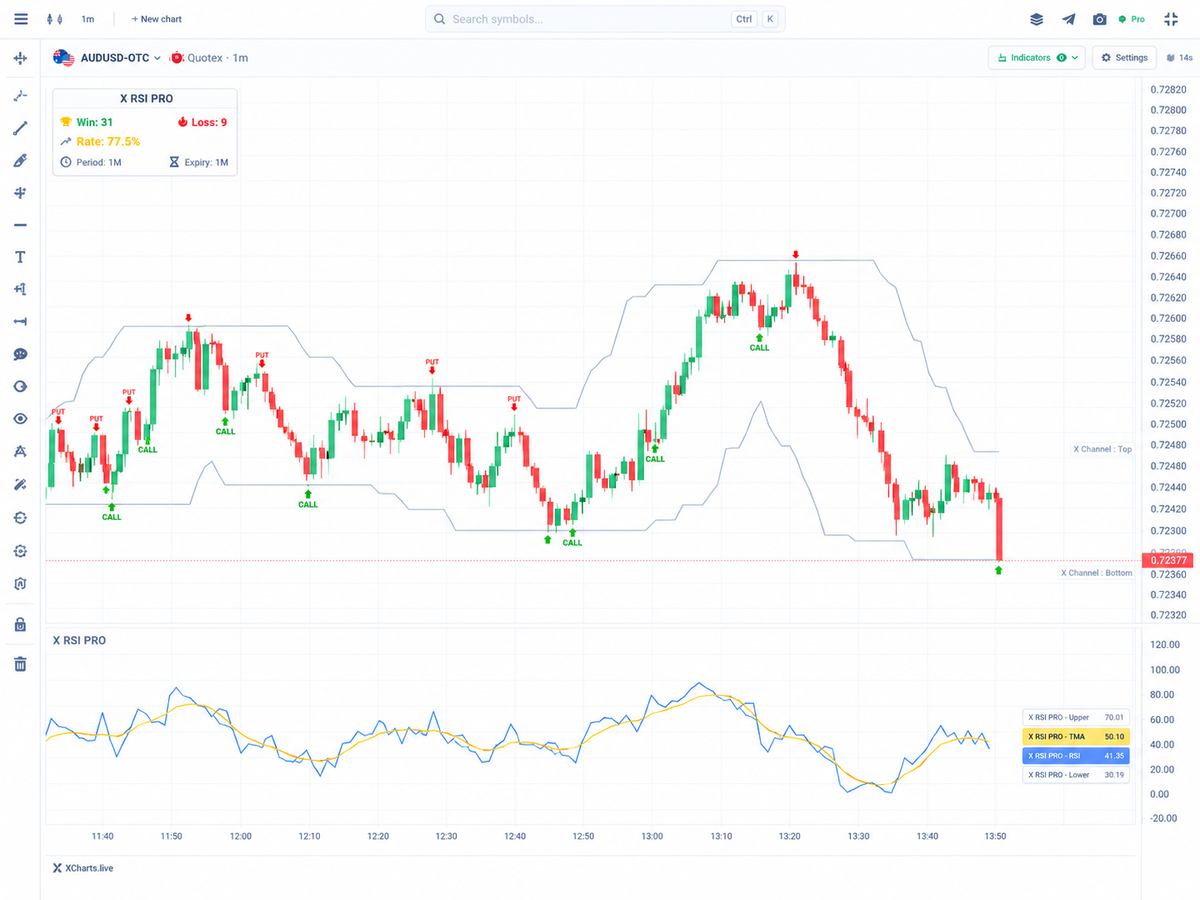Select the Text tool

point(20,257)
